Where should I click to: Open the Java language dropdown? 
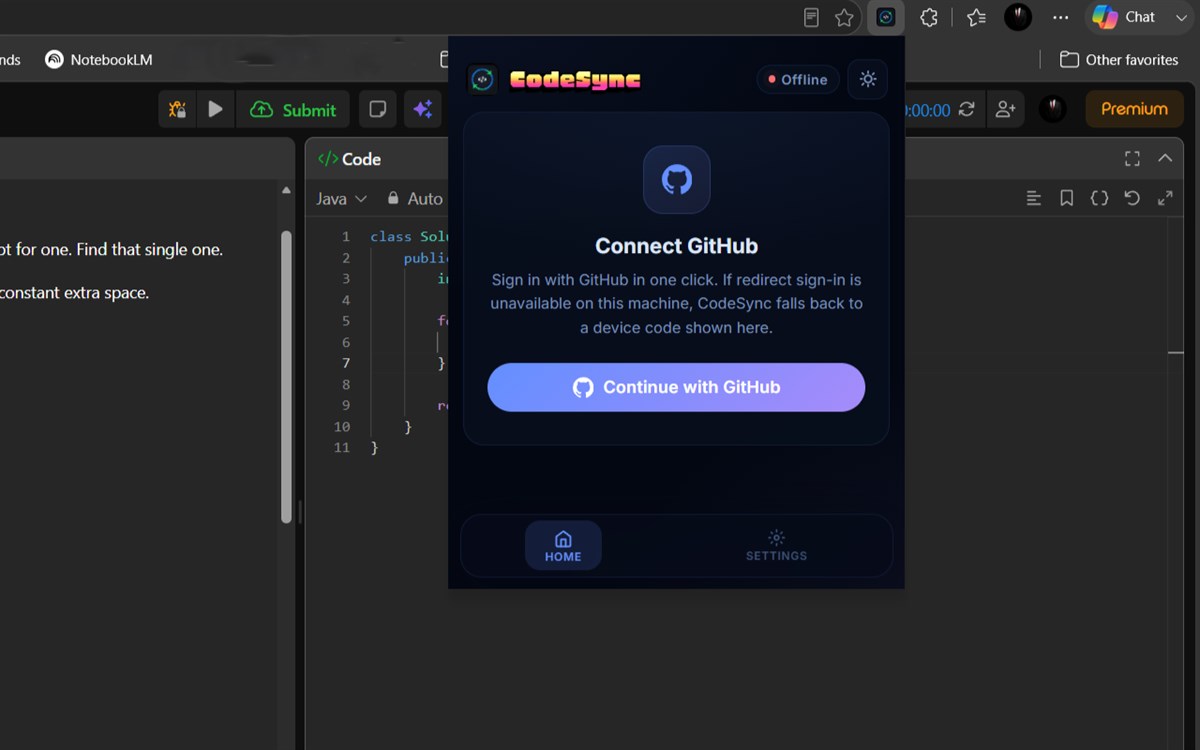tap(341, 199)
